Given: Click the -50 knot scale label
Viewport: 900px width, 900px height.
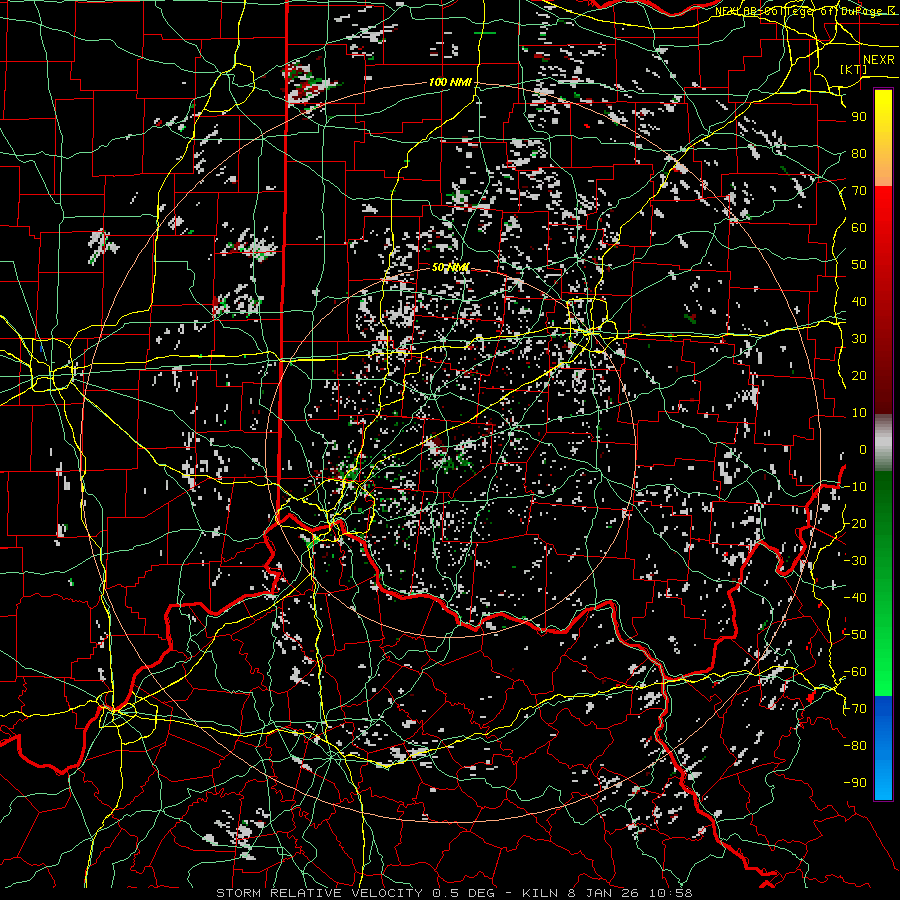Looking at the screenshot, I should coord(855,635).
